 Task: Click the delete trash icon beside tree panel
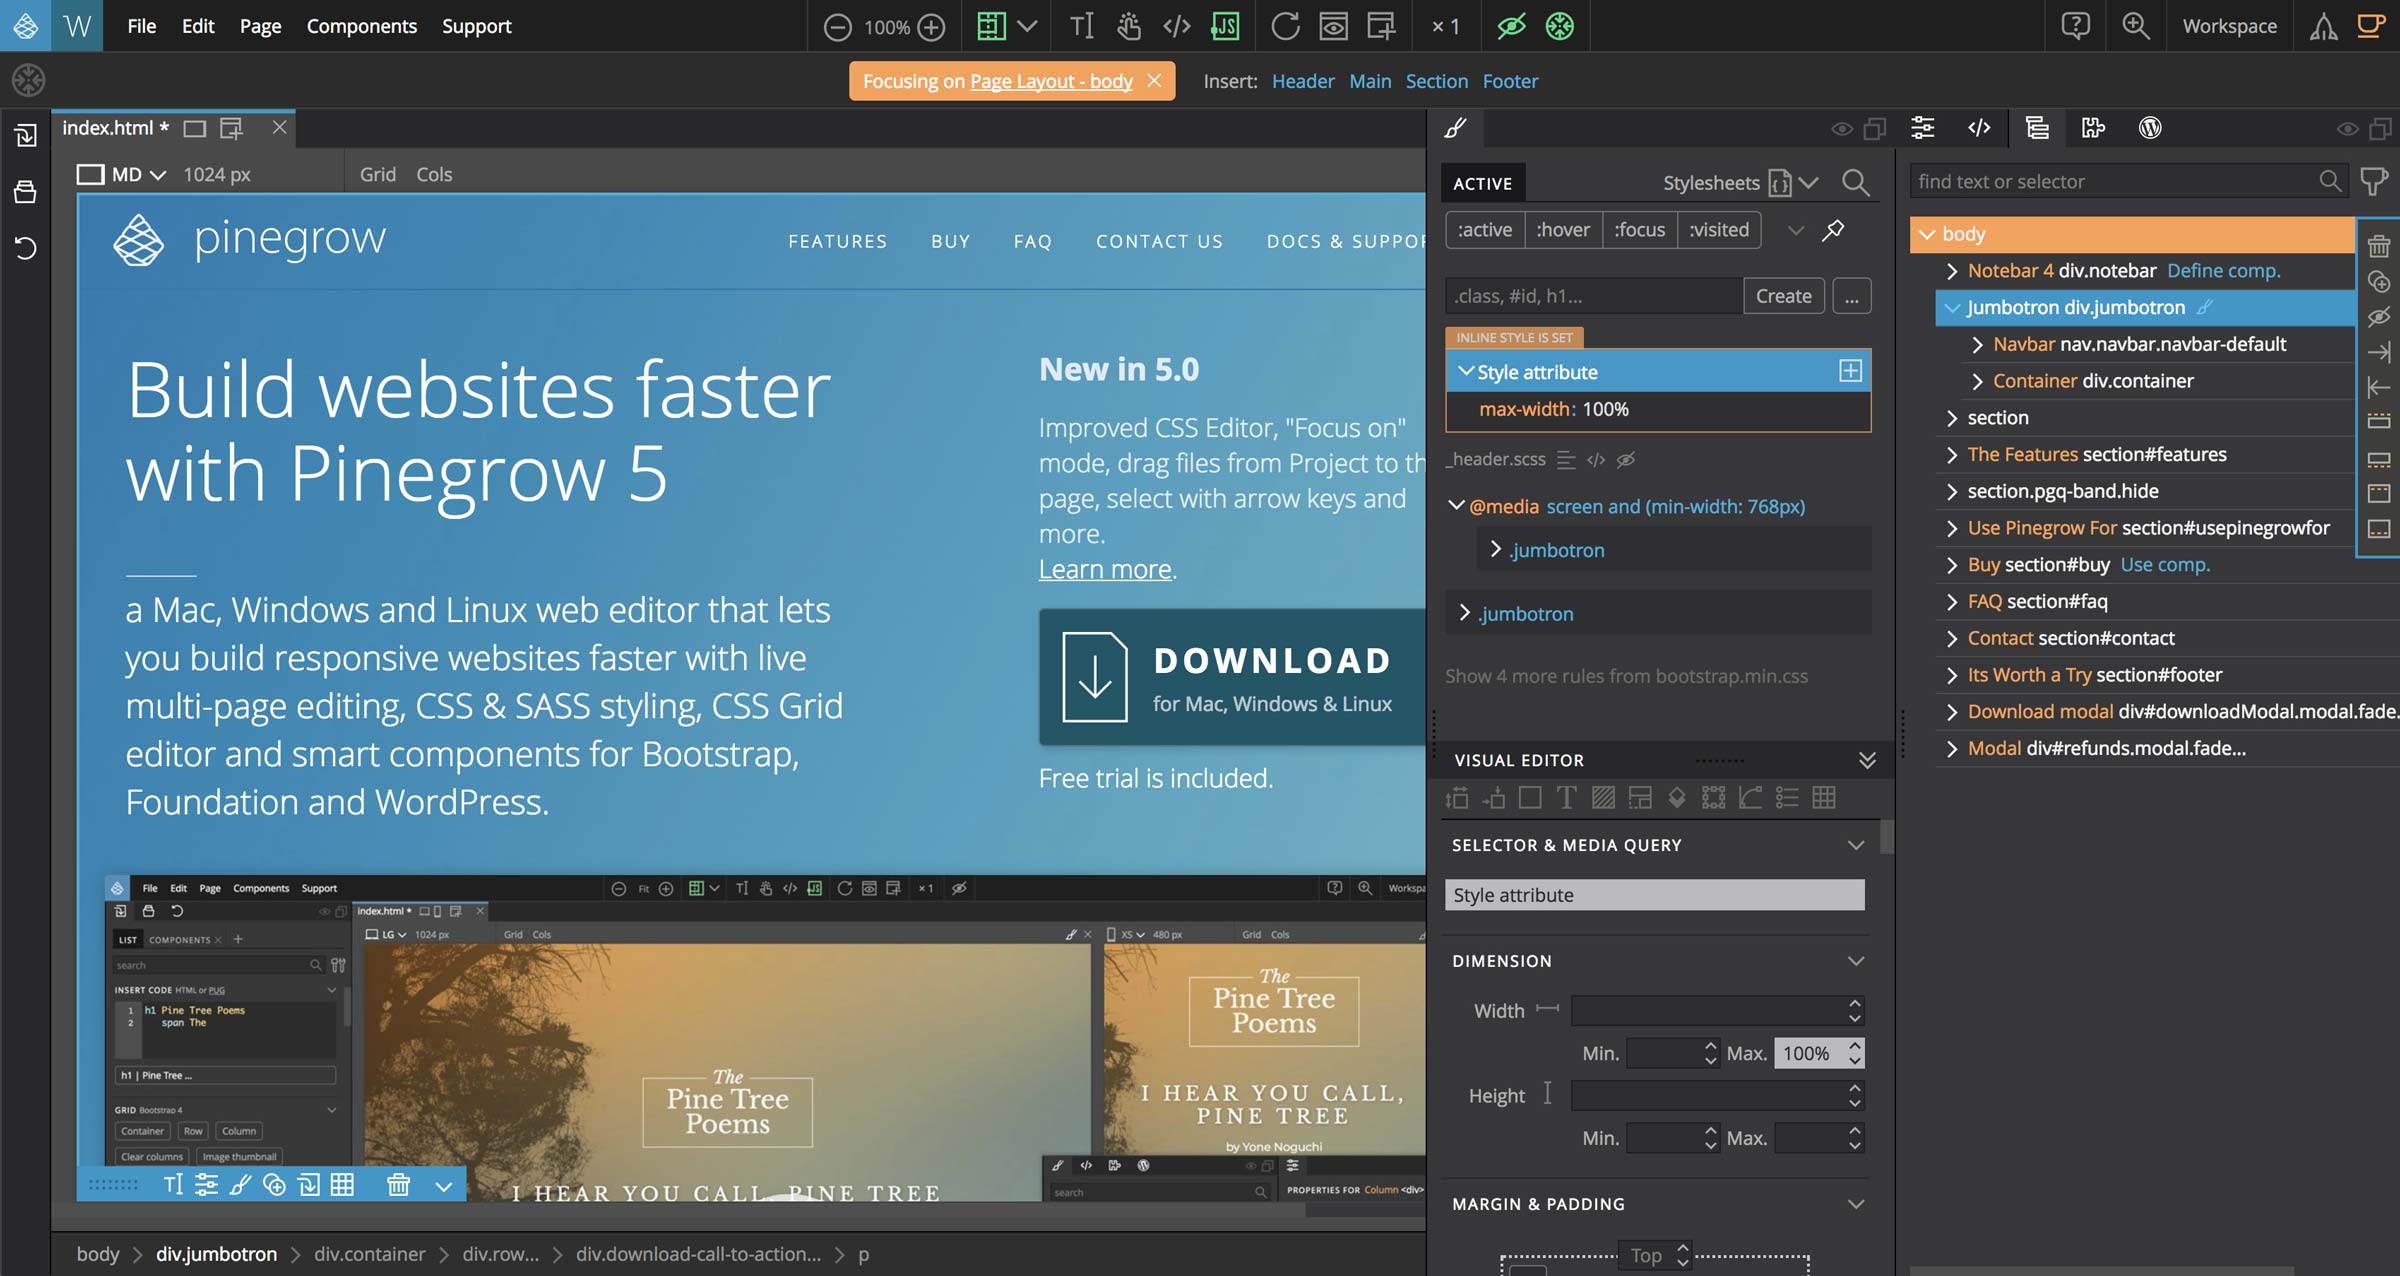[2379, 246]
